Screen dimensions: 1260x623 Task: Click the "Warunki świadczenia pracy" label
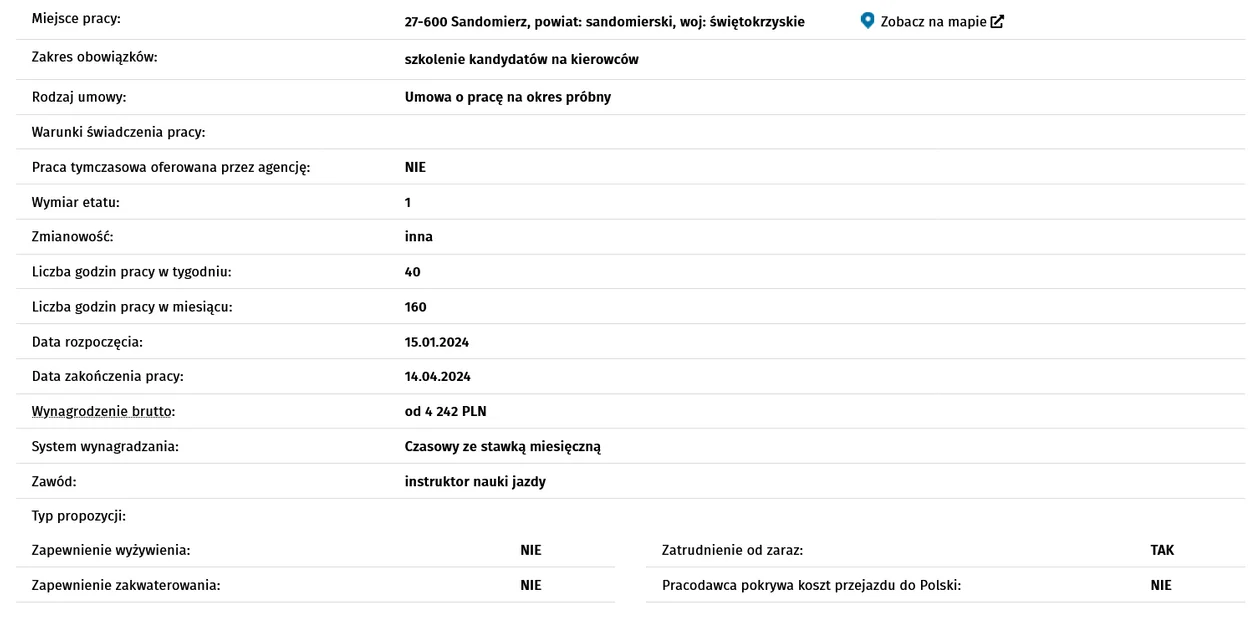tap(118, 132)
